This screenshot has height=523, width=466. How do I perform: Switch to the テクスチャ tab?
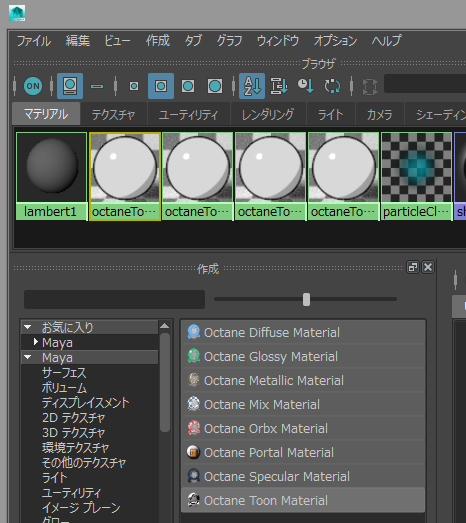(113, 115)
